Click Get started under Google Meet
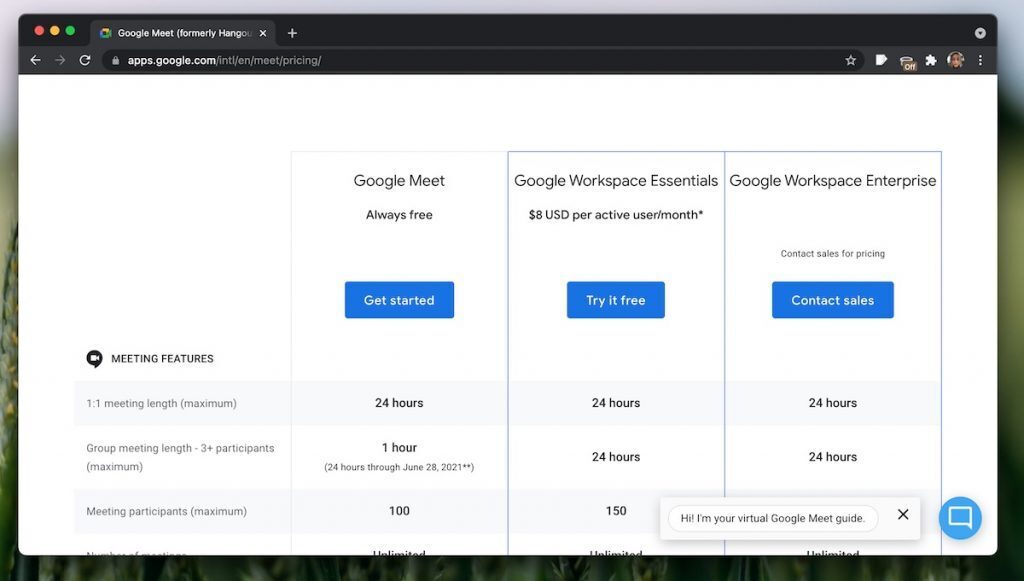The image size is (1024, 581). point(399,300)
